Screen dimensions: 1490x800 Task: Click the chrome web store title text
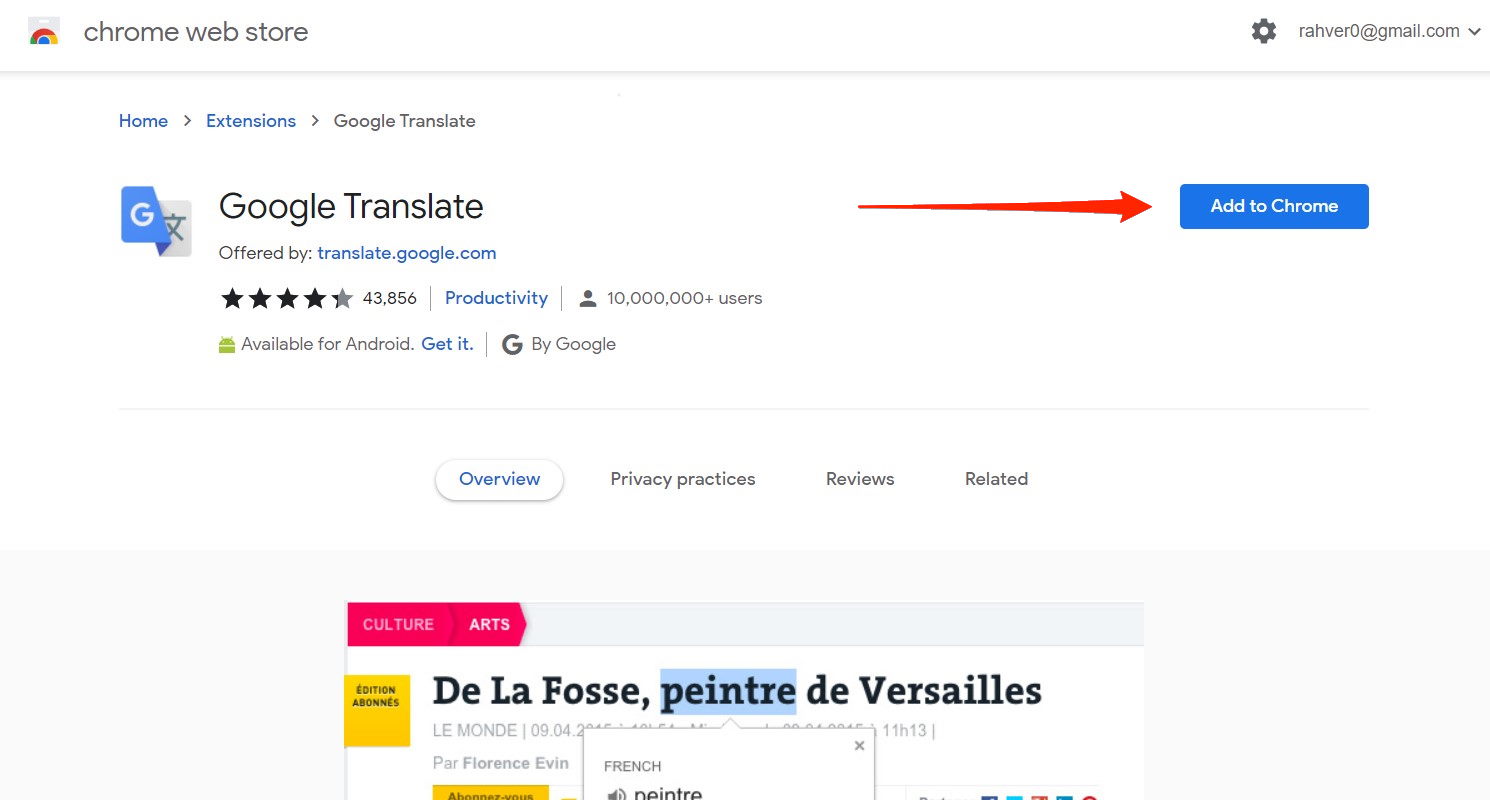click(196, 32)
